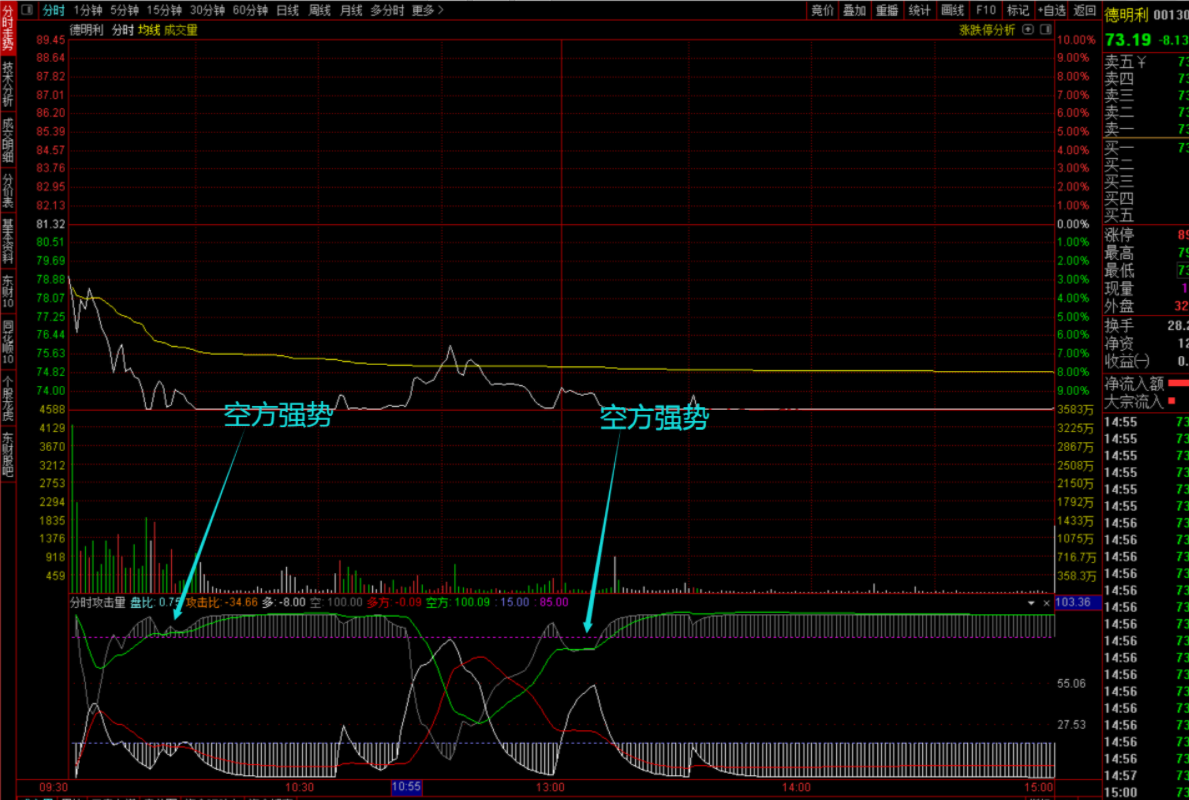This screenshot has height=800, width=1189.
Task: Open F10 company information
Action: pos(986,10)
